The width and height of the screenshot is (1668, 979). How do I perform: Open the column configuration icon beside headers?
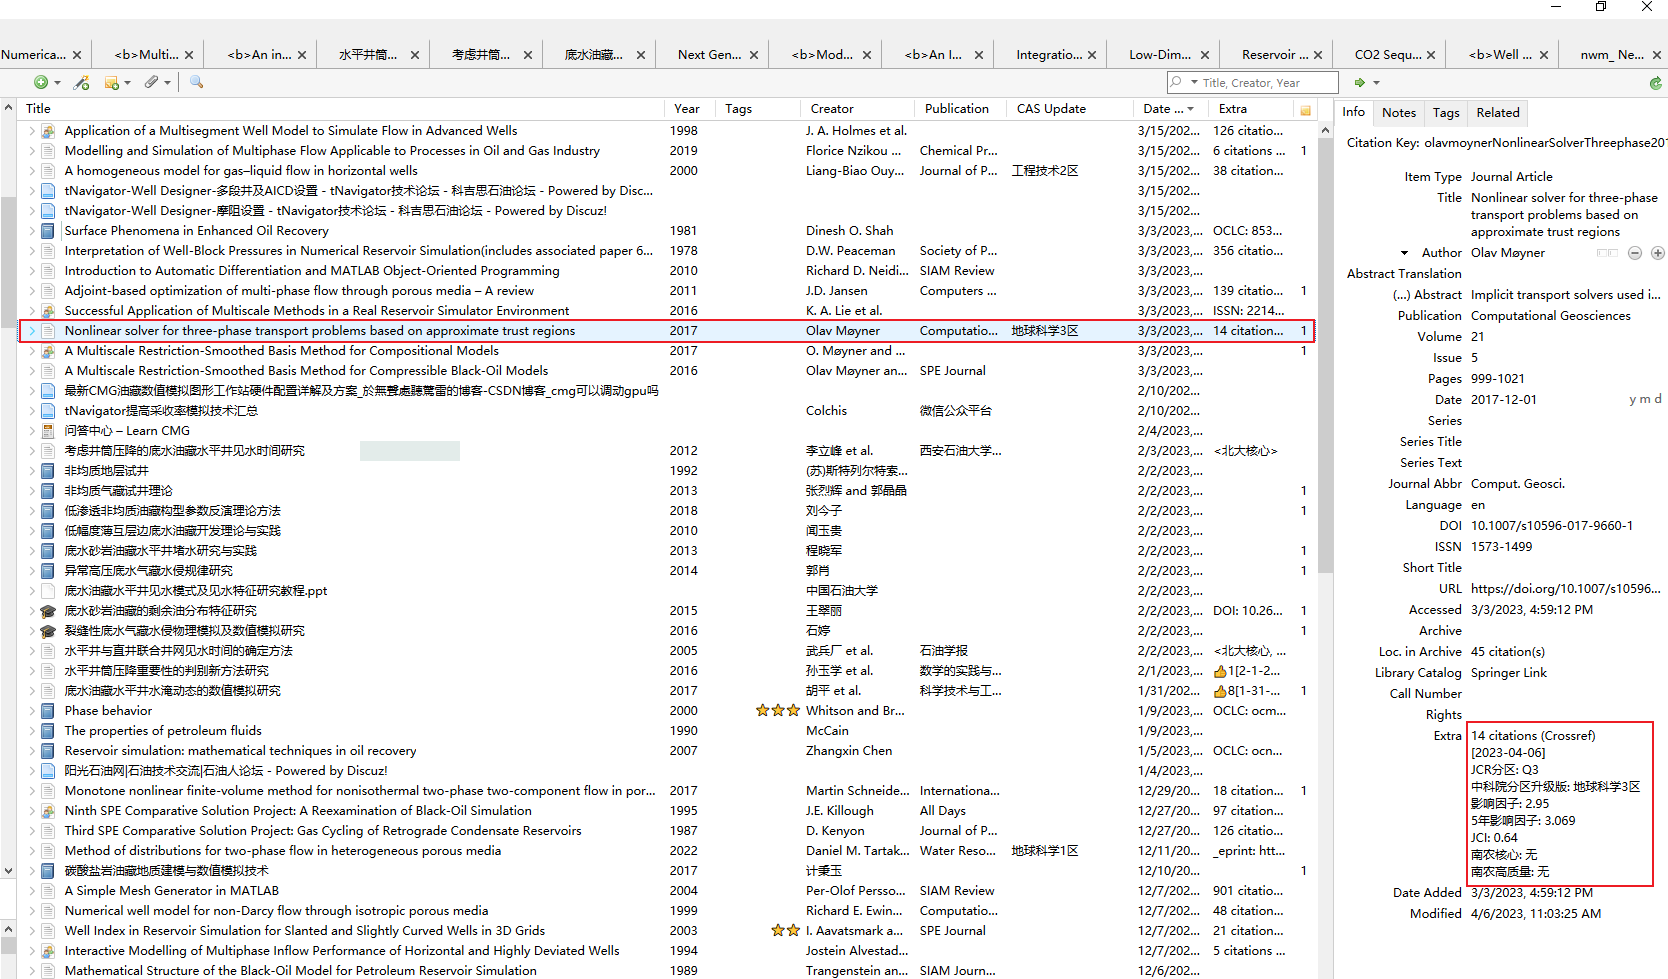click(x=1305, y=109)
